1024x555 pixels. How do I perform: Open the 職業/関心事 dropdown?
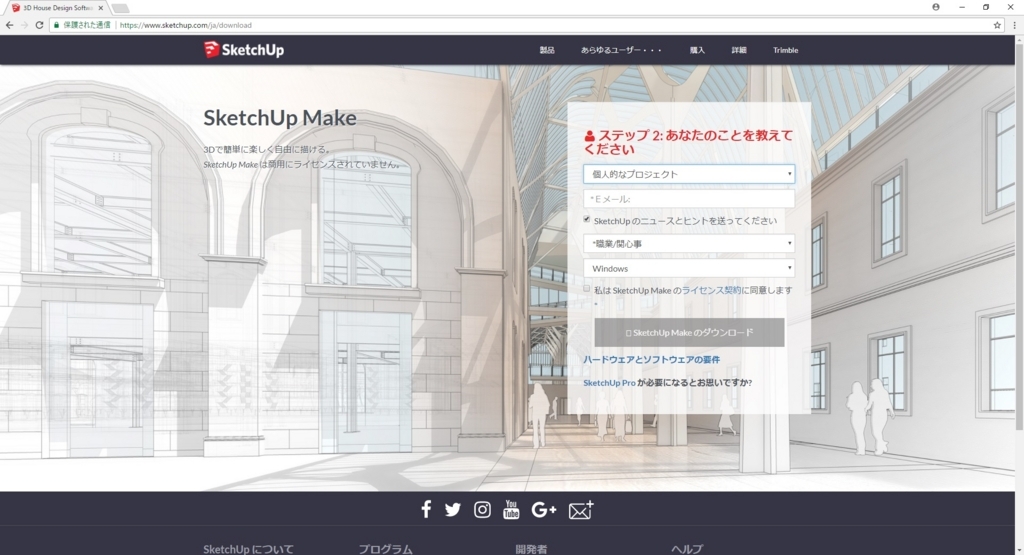pyautogui.click(x=689, y=244)
